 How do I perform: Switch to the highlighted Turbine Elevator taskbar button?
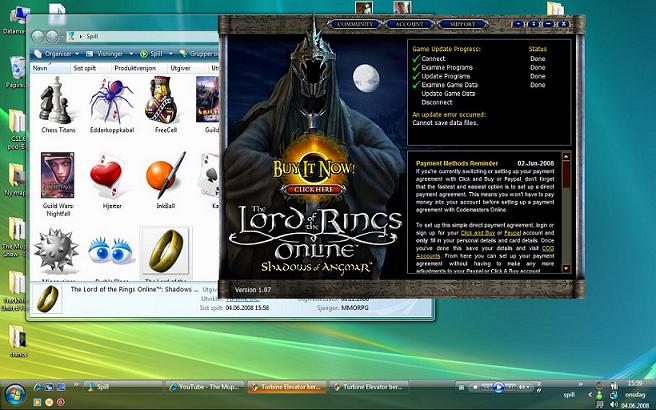[x=287, y=387]
